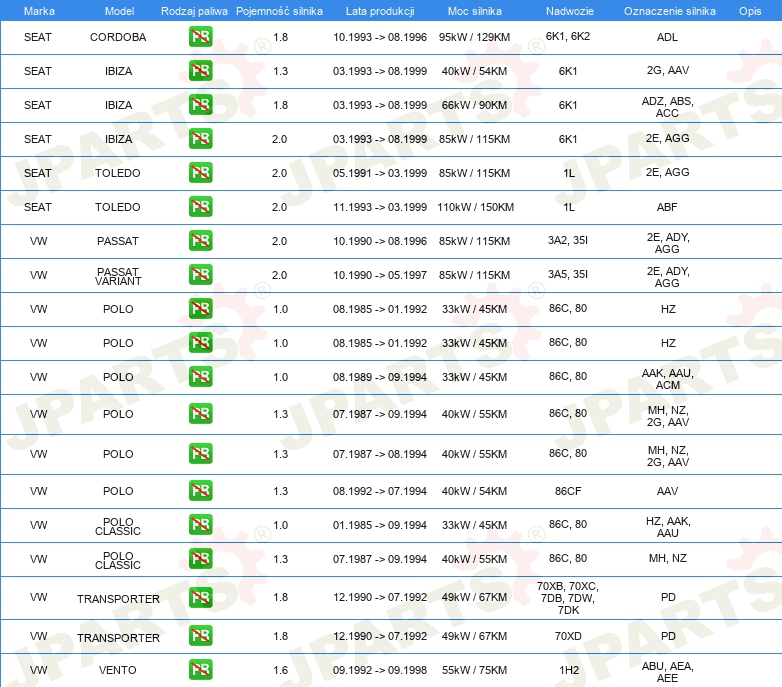Select the 6K1, 6K2 body cell
This screenshot has height=687, width=782.
[568, 36]
